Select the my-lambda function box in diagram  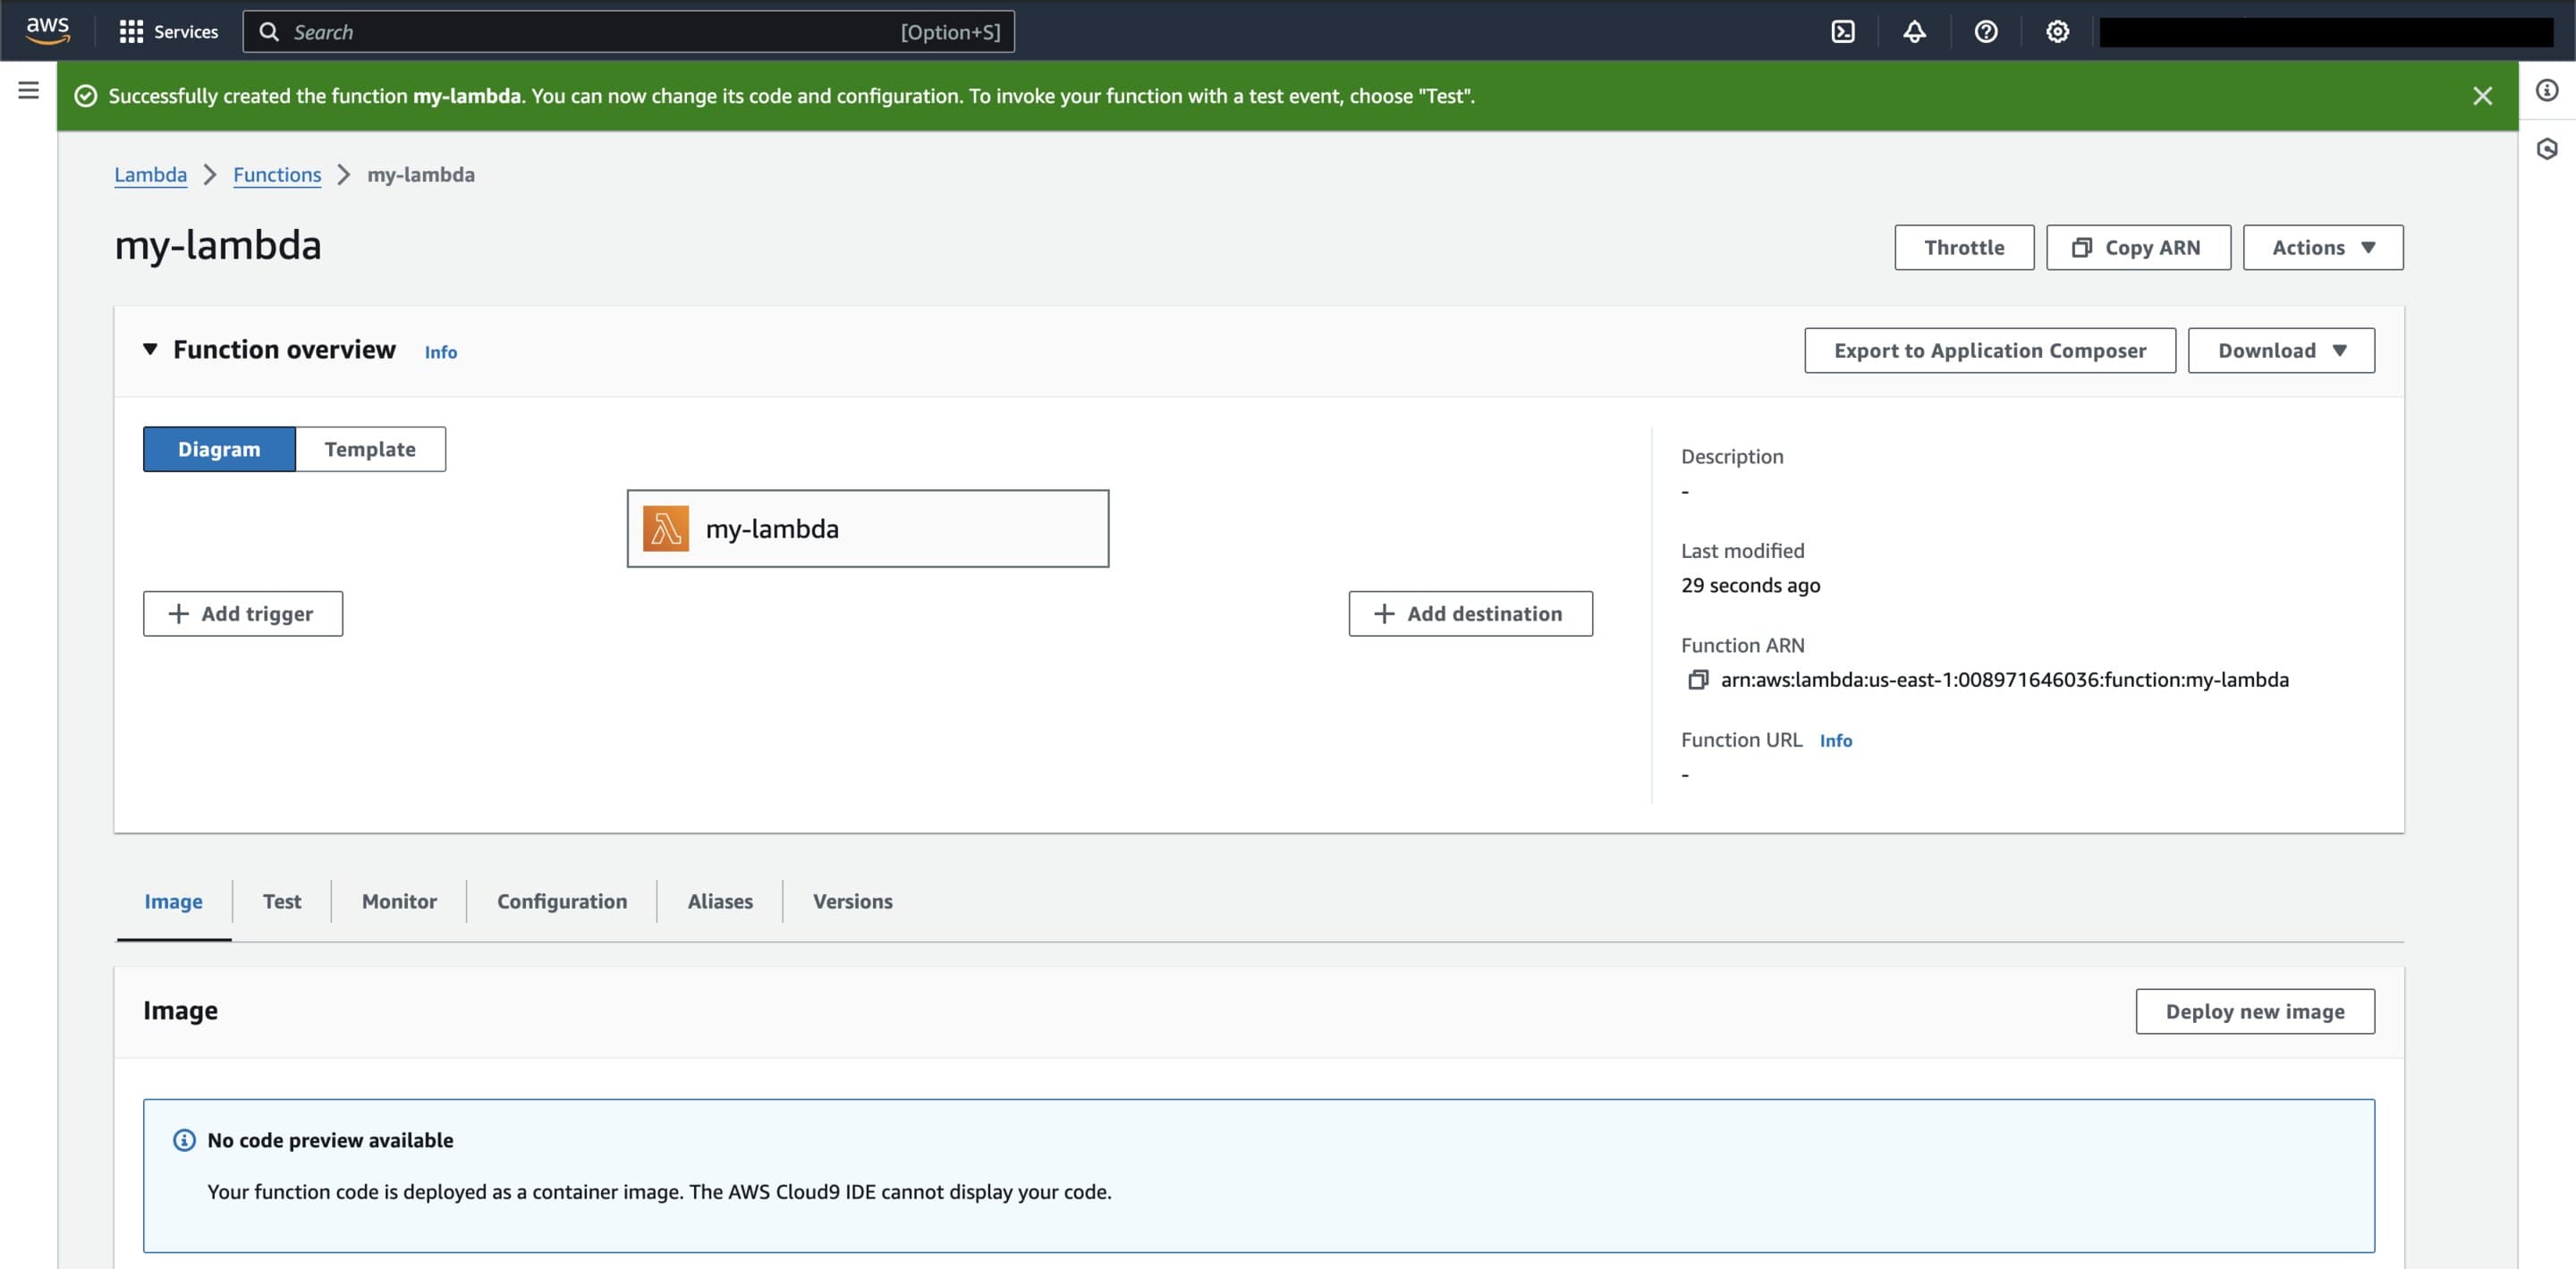coord(868,528)
